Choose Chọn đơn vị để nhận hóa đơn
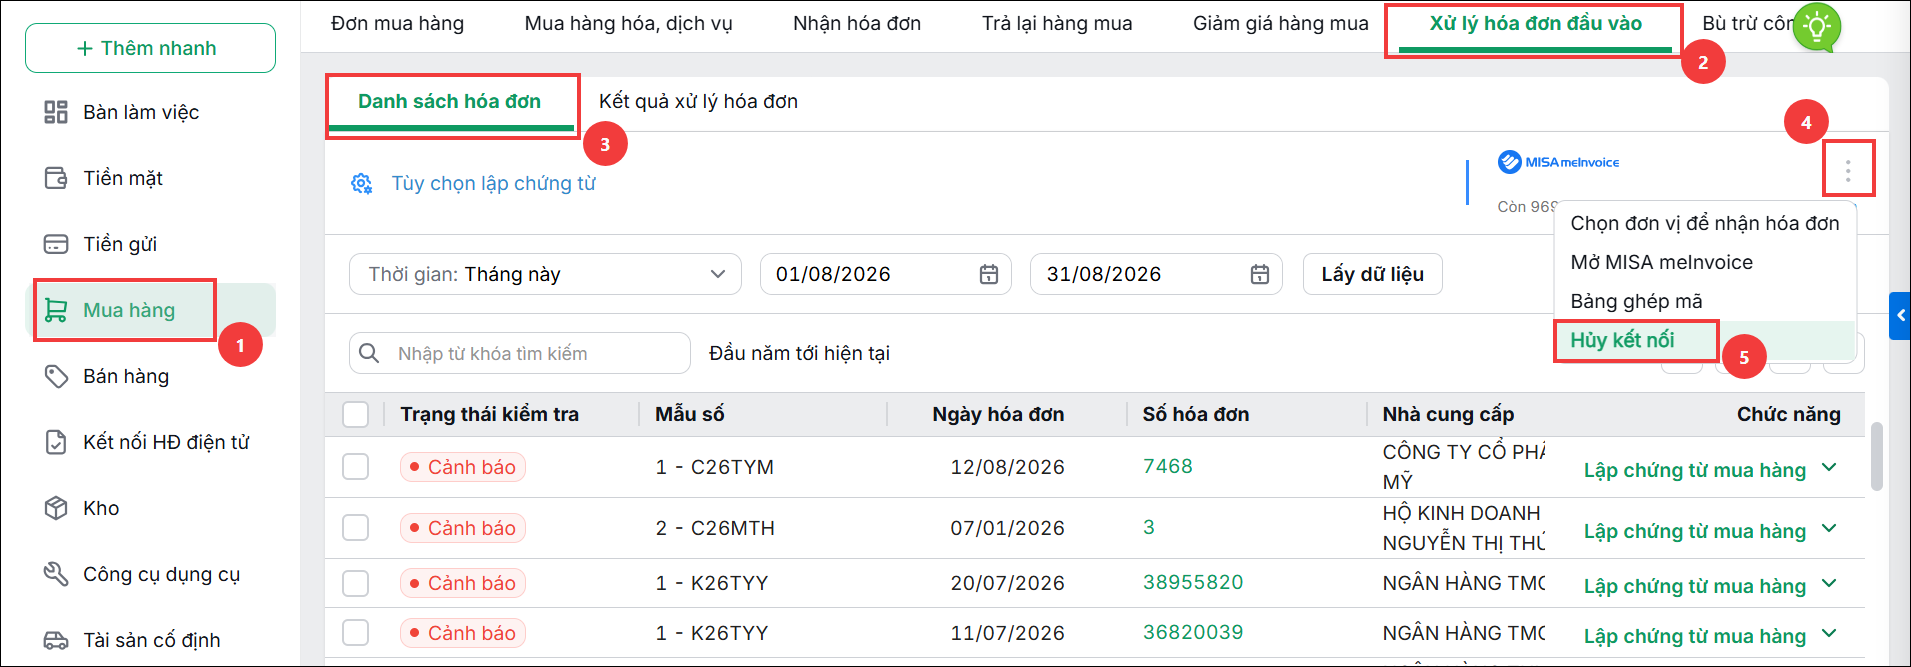This screenshot has height=667, width=1911. [x=1705, y=223]
